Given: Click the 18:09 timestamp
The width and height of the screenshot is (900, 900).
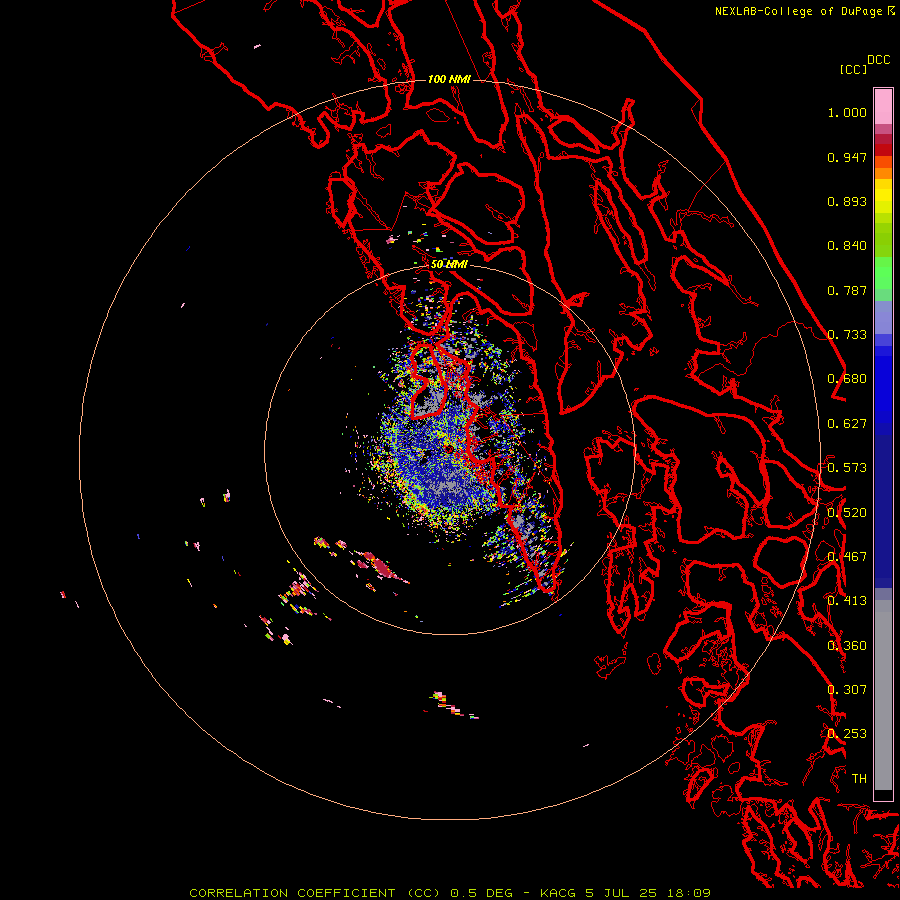Looking at the screenshot, I should point(689,893).
